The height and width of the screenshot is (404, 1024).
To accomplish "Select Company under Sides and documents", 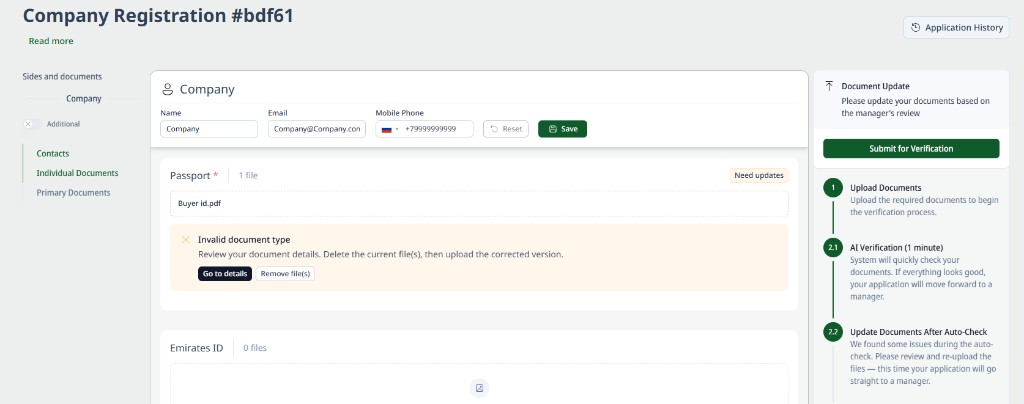I will (x=84, y=99).
